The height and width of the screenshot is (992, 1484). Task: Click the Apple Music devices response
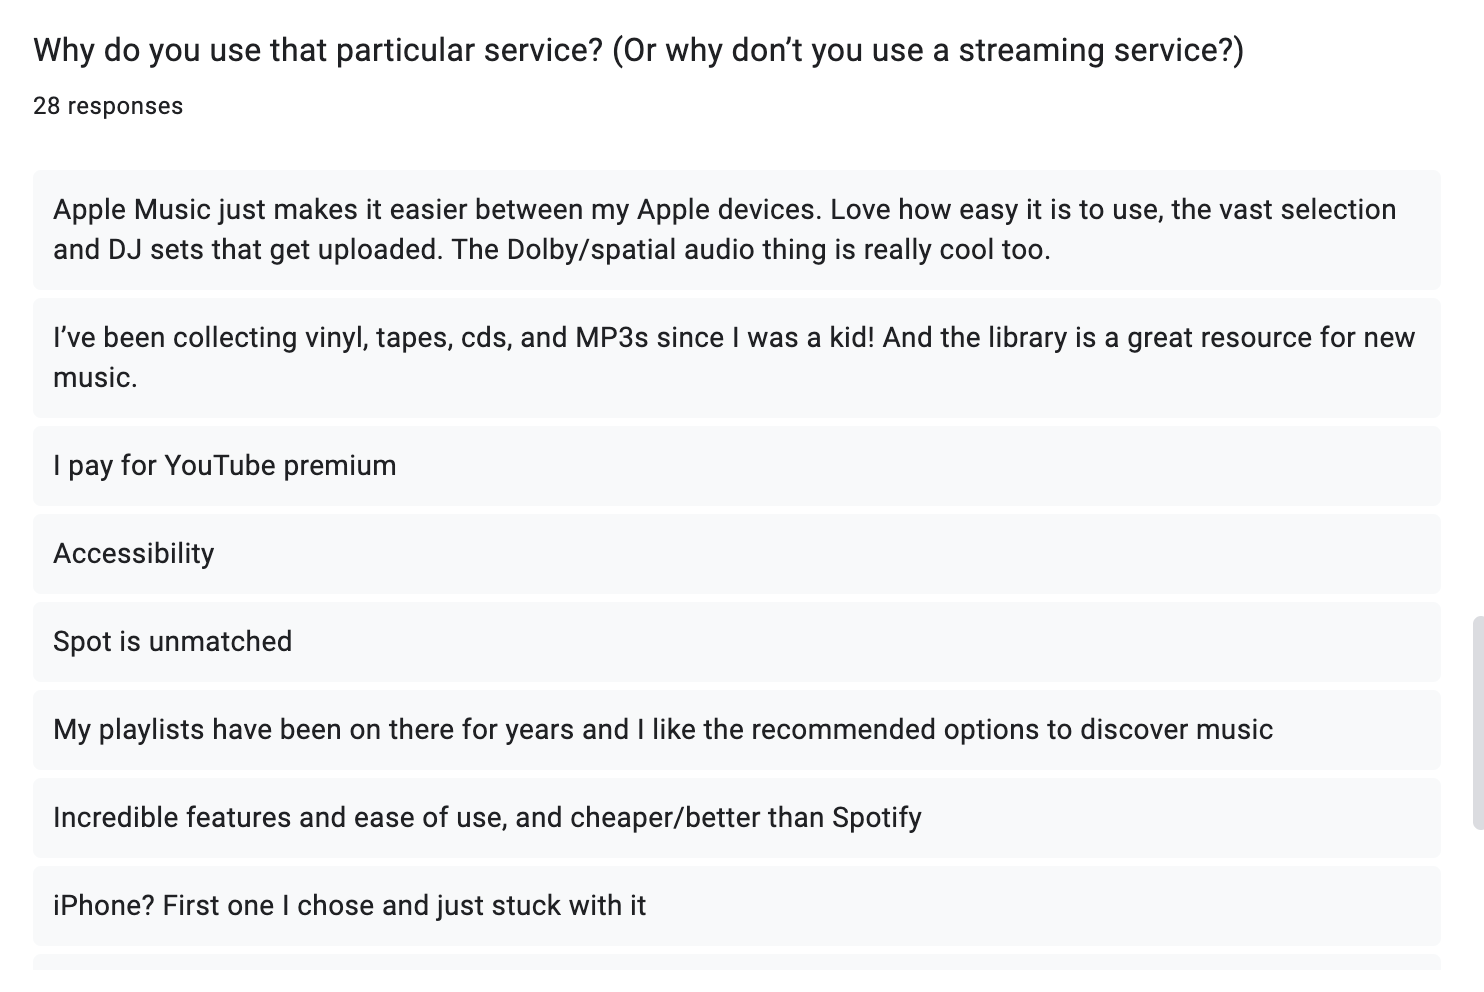pyautogui.click(x=737, y=230)
